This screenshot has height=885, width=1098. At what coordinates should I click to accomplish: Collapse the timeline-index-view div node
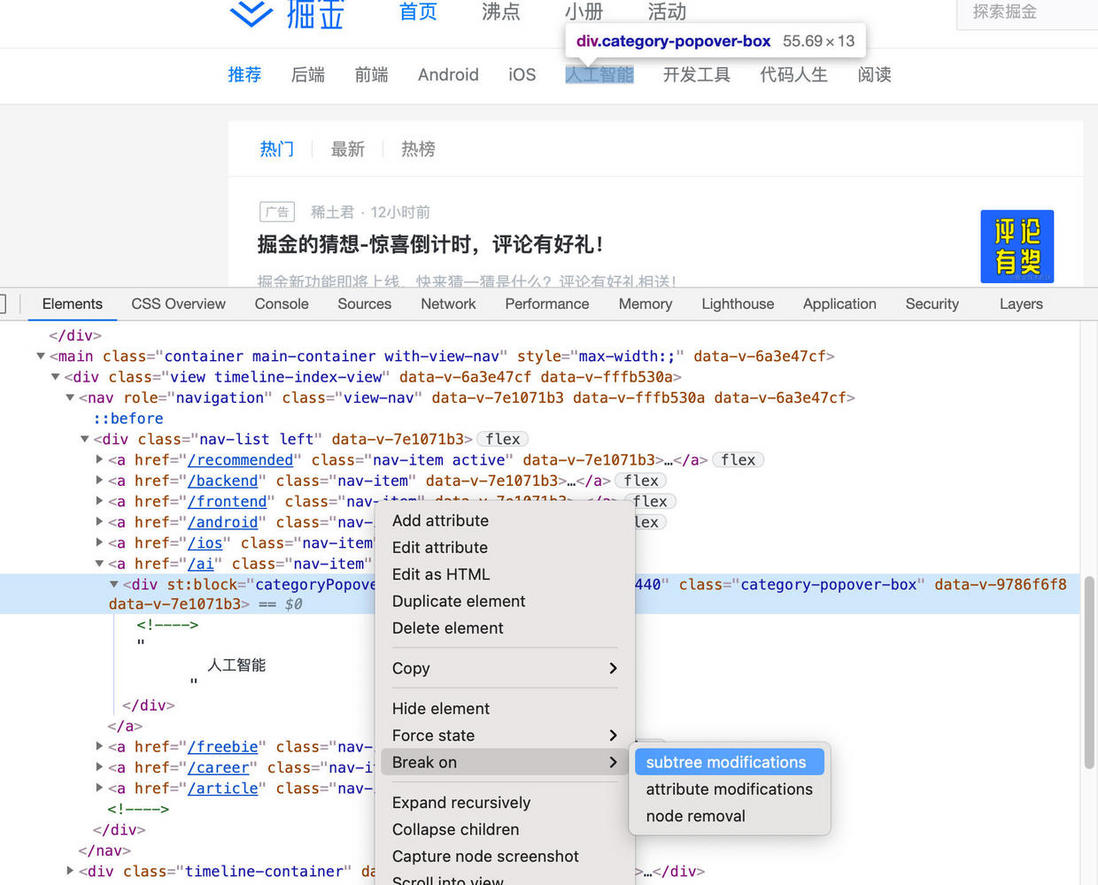[x=55, y=377]
